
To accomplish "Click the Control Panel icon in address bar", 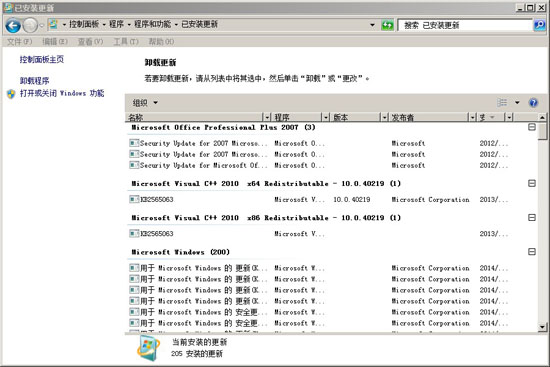I will (x=53, y=24).
